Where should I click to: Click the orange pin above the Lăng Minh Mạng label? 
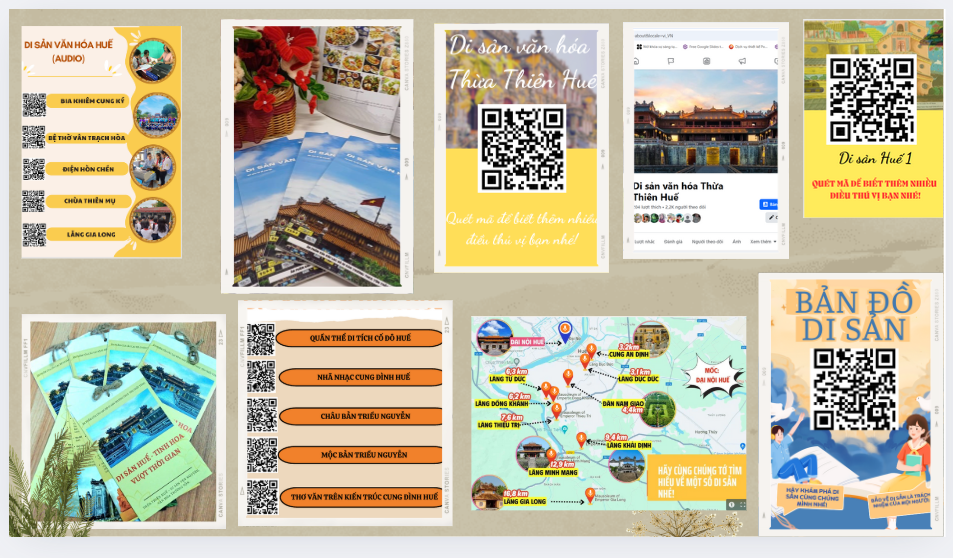[x=551, y=456]
